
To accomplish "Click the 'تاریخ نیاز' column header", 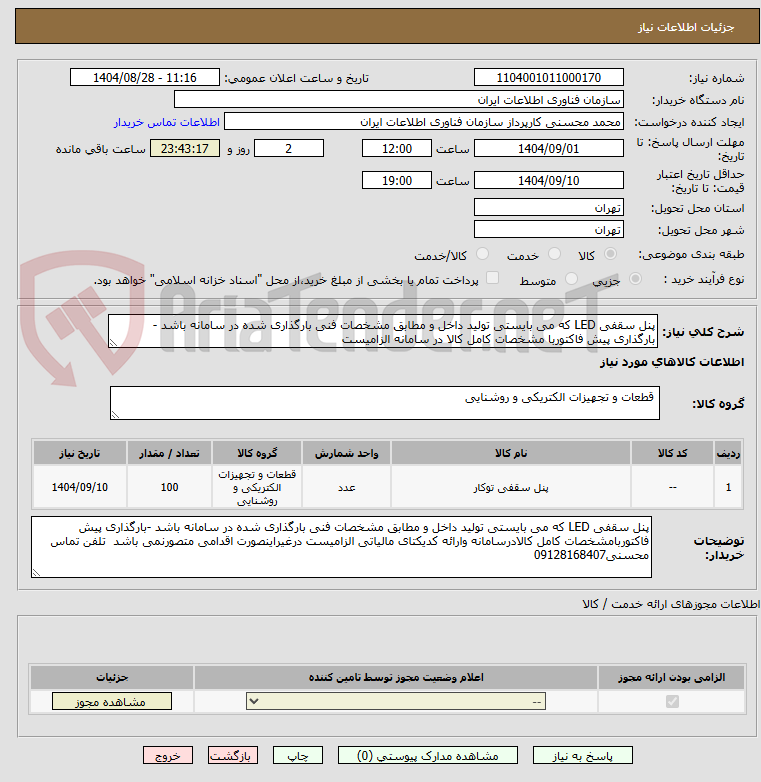I will tap(80, 453).
